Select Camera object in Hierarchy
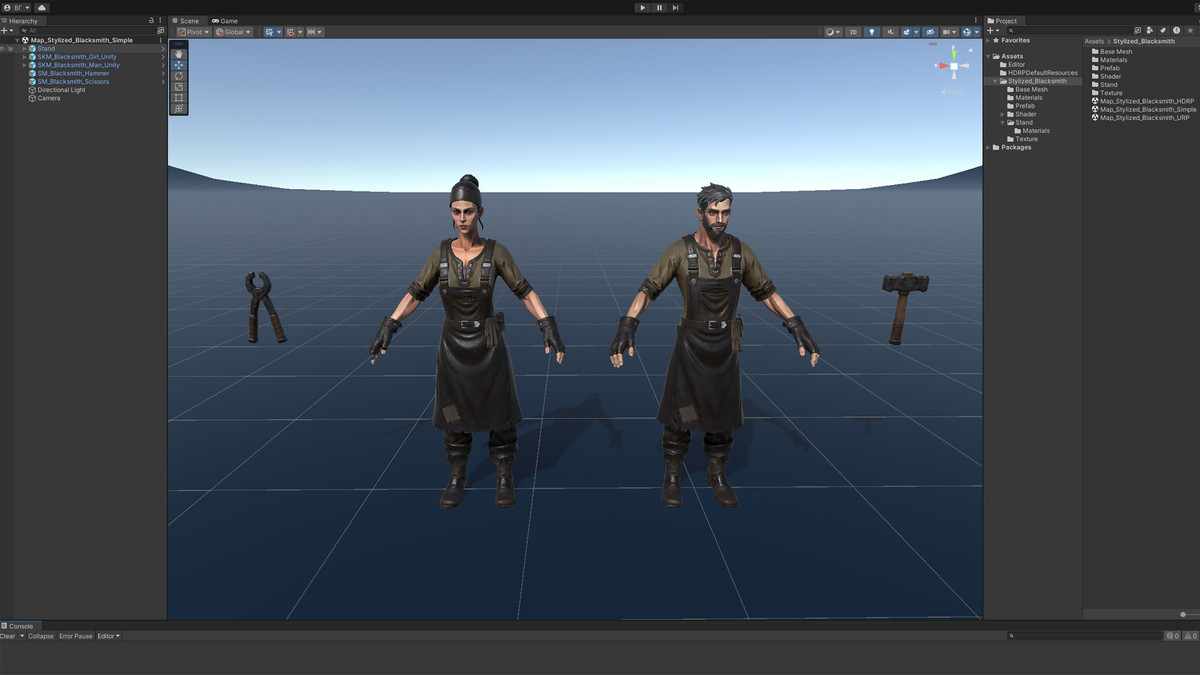The height and width of the screenshot is (675, 1200). [x=44, y=98]
